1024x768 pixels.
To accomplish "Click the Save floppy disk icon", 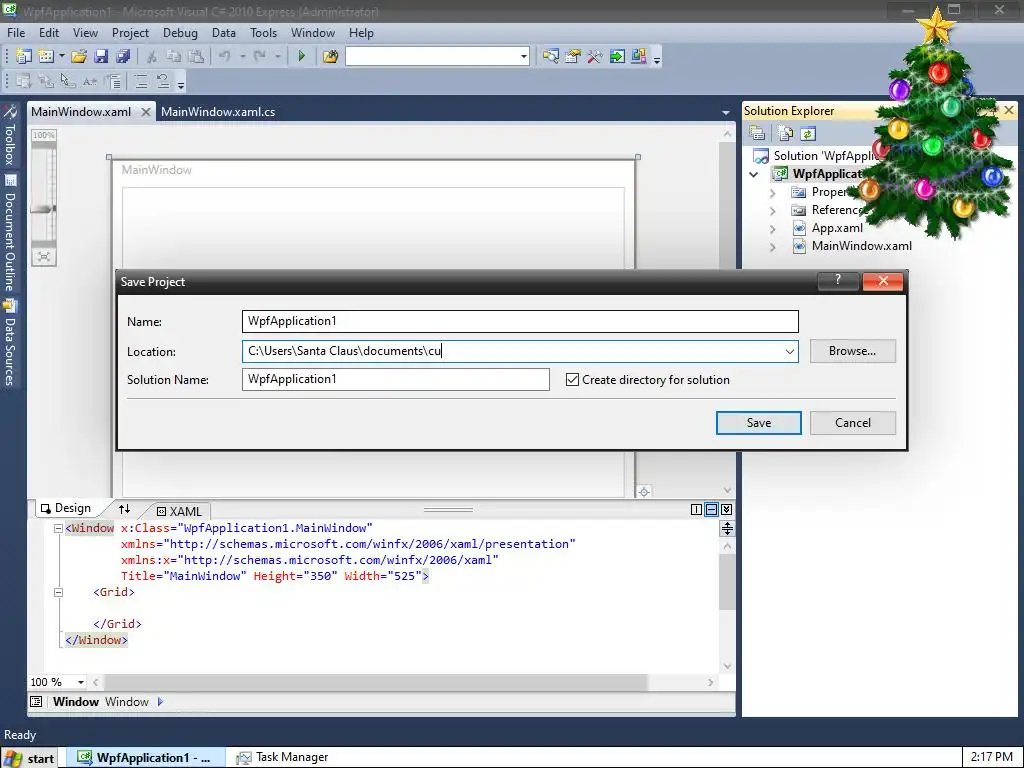I will click(101, 56).
